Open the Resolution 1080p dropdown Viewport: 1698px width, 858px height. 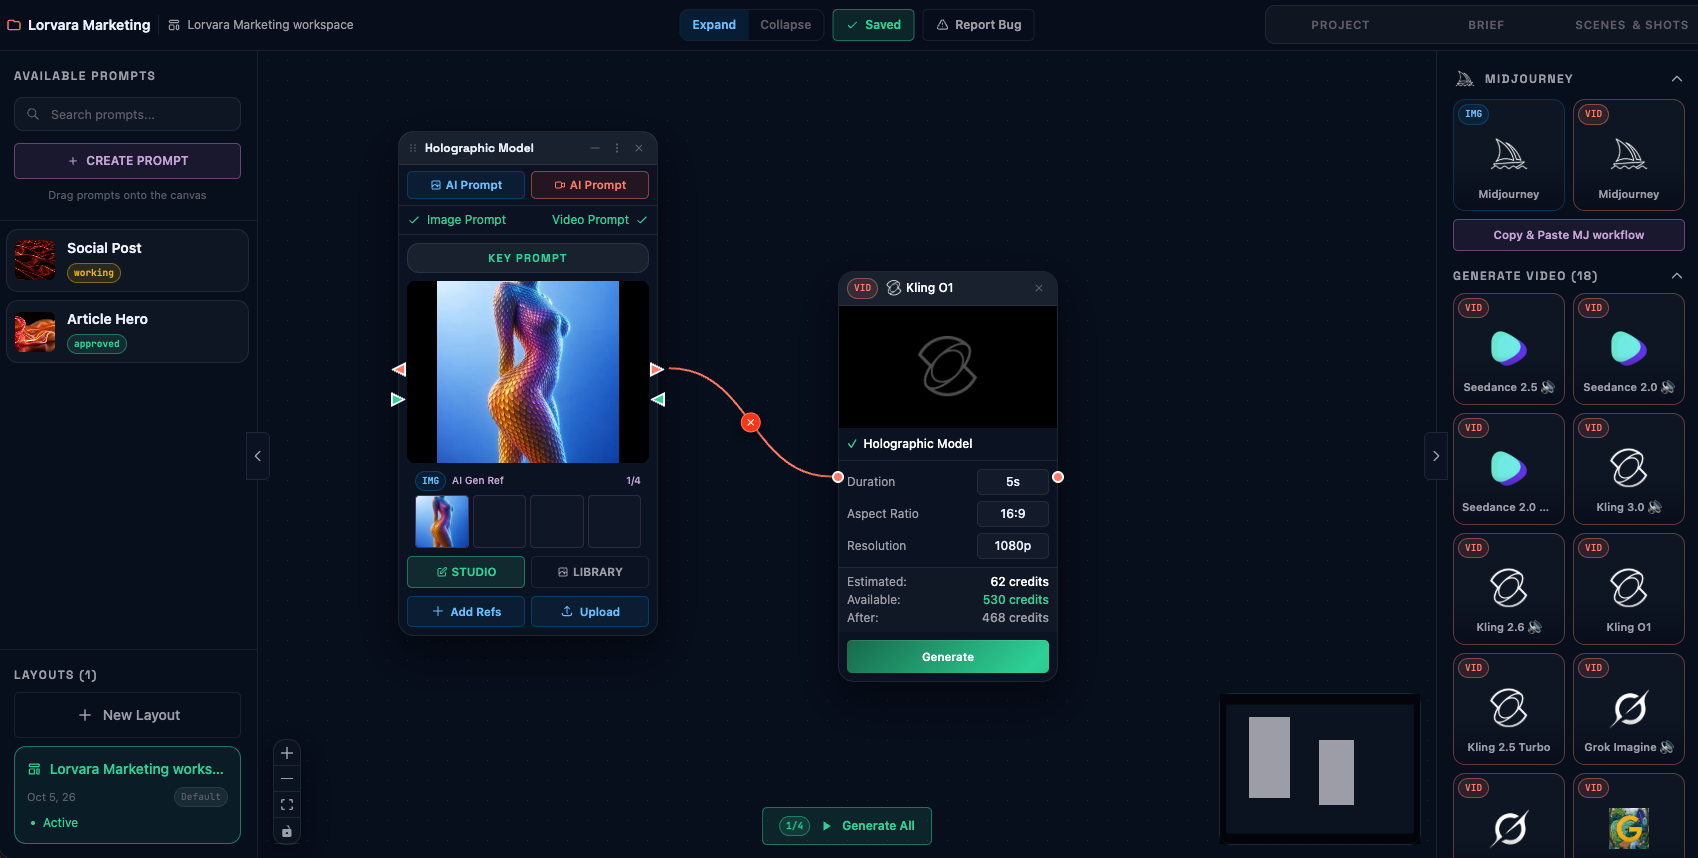[1013, 546]
